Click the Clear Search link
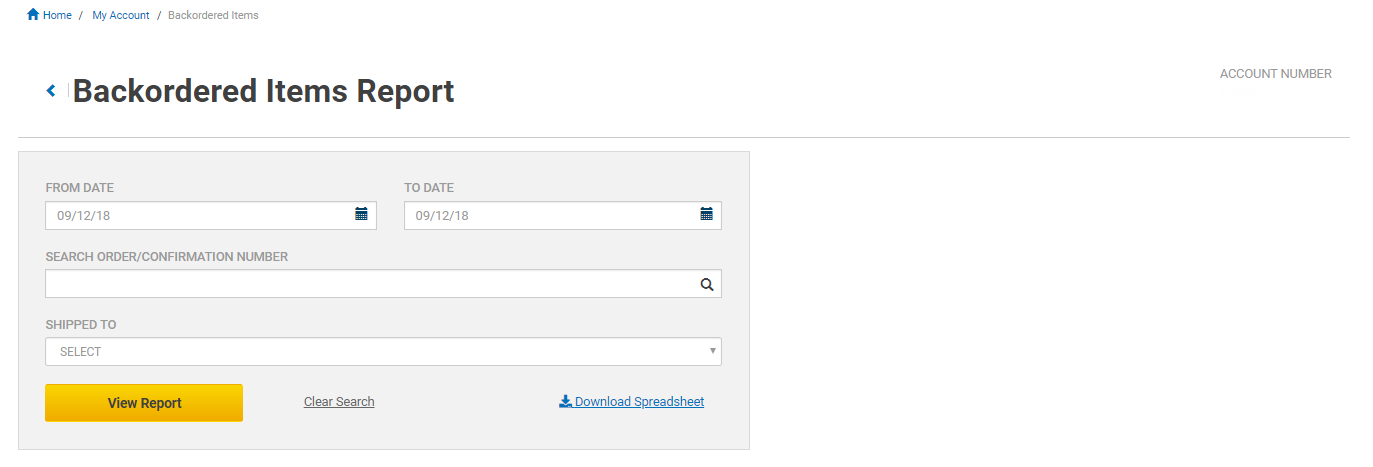Viewport: 1373px width, 467px height. 339,402
